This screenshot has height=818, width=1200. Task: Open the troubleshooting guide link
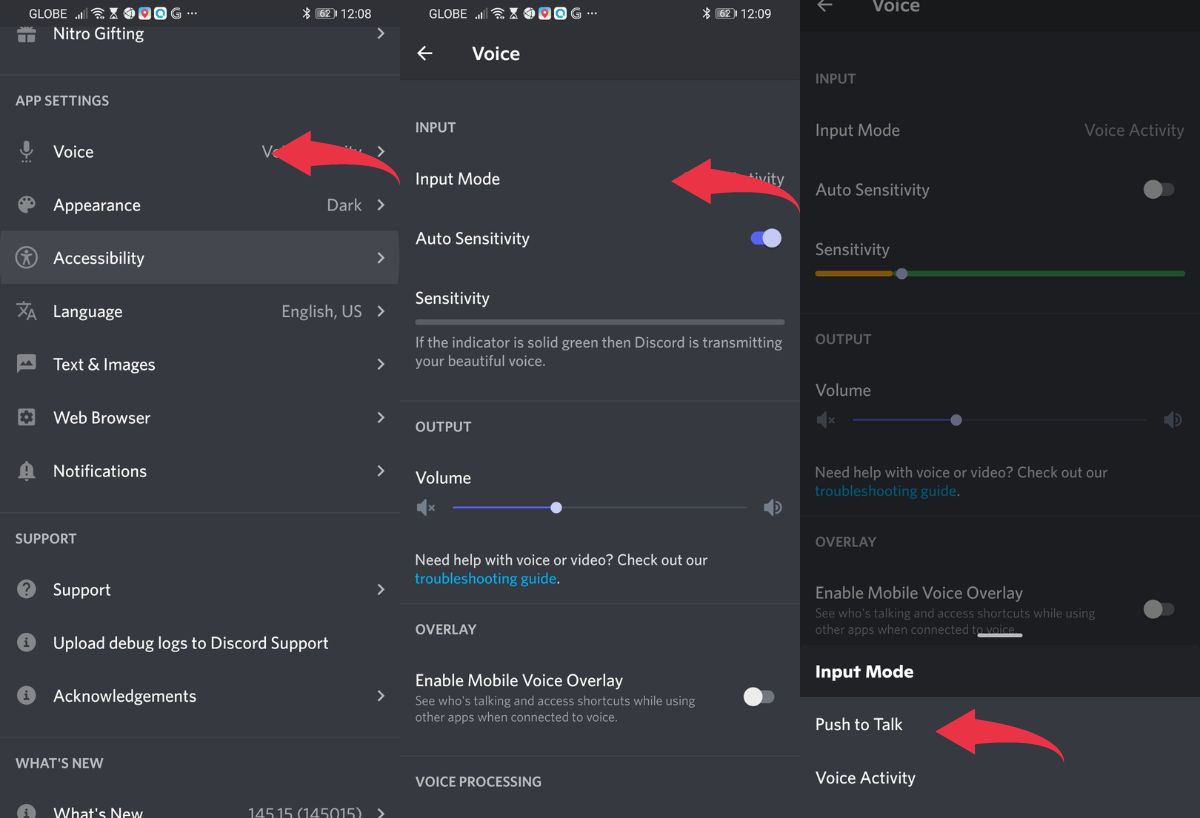tap(485, 579)
